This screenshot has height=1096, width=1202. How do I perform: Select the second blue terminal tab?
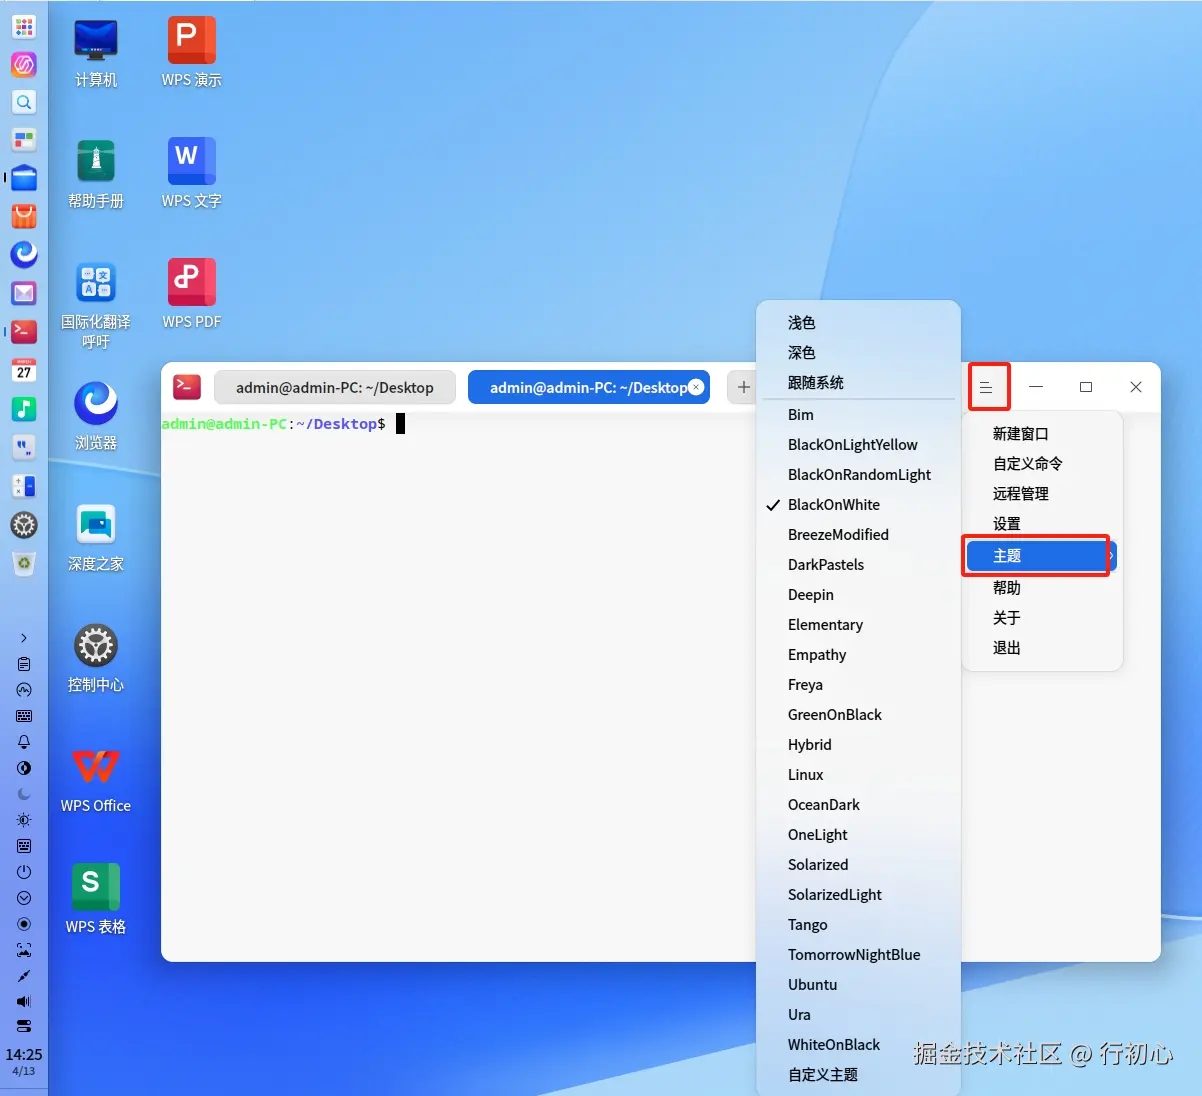point(589,387)
